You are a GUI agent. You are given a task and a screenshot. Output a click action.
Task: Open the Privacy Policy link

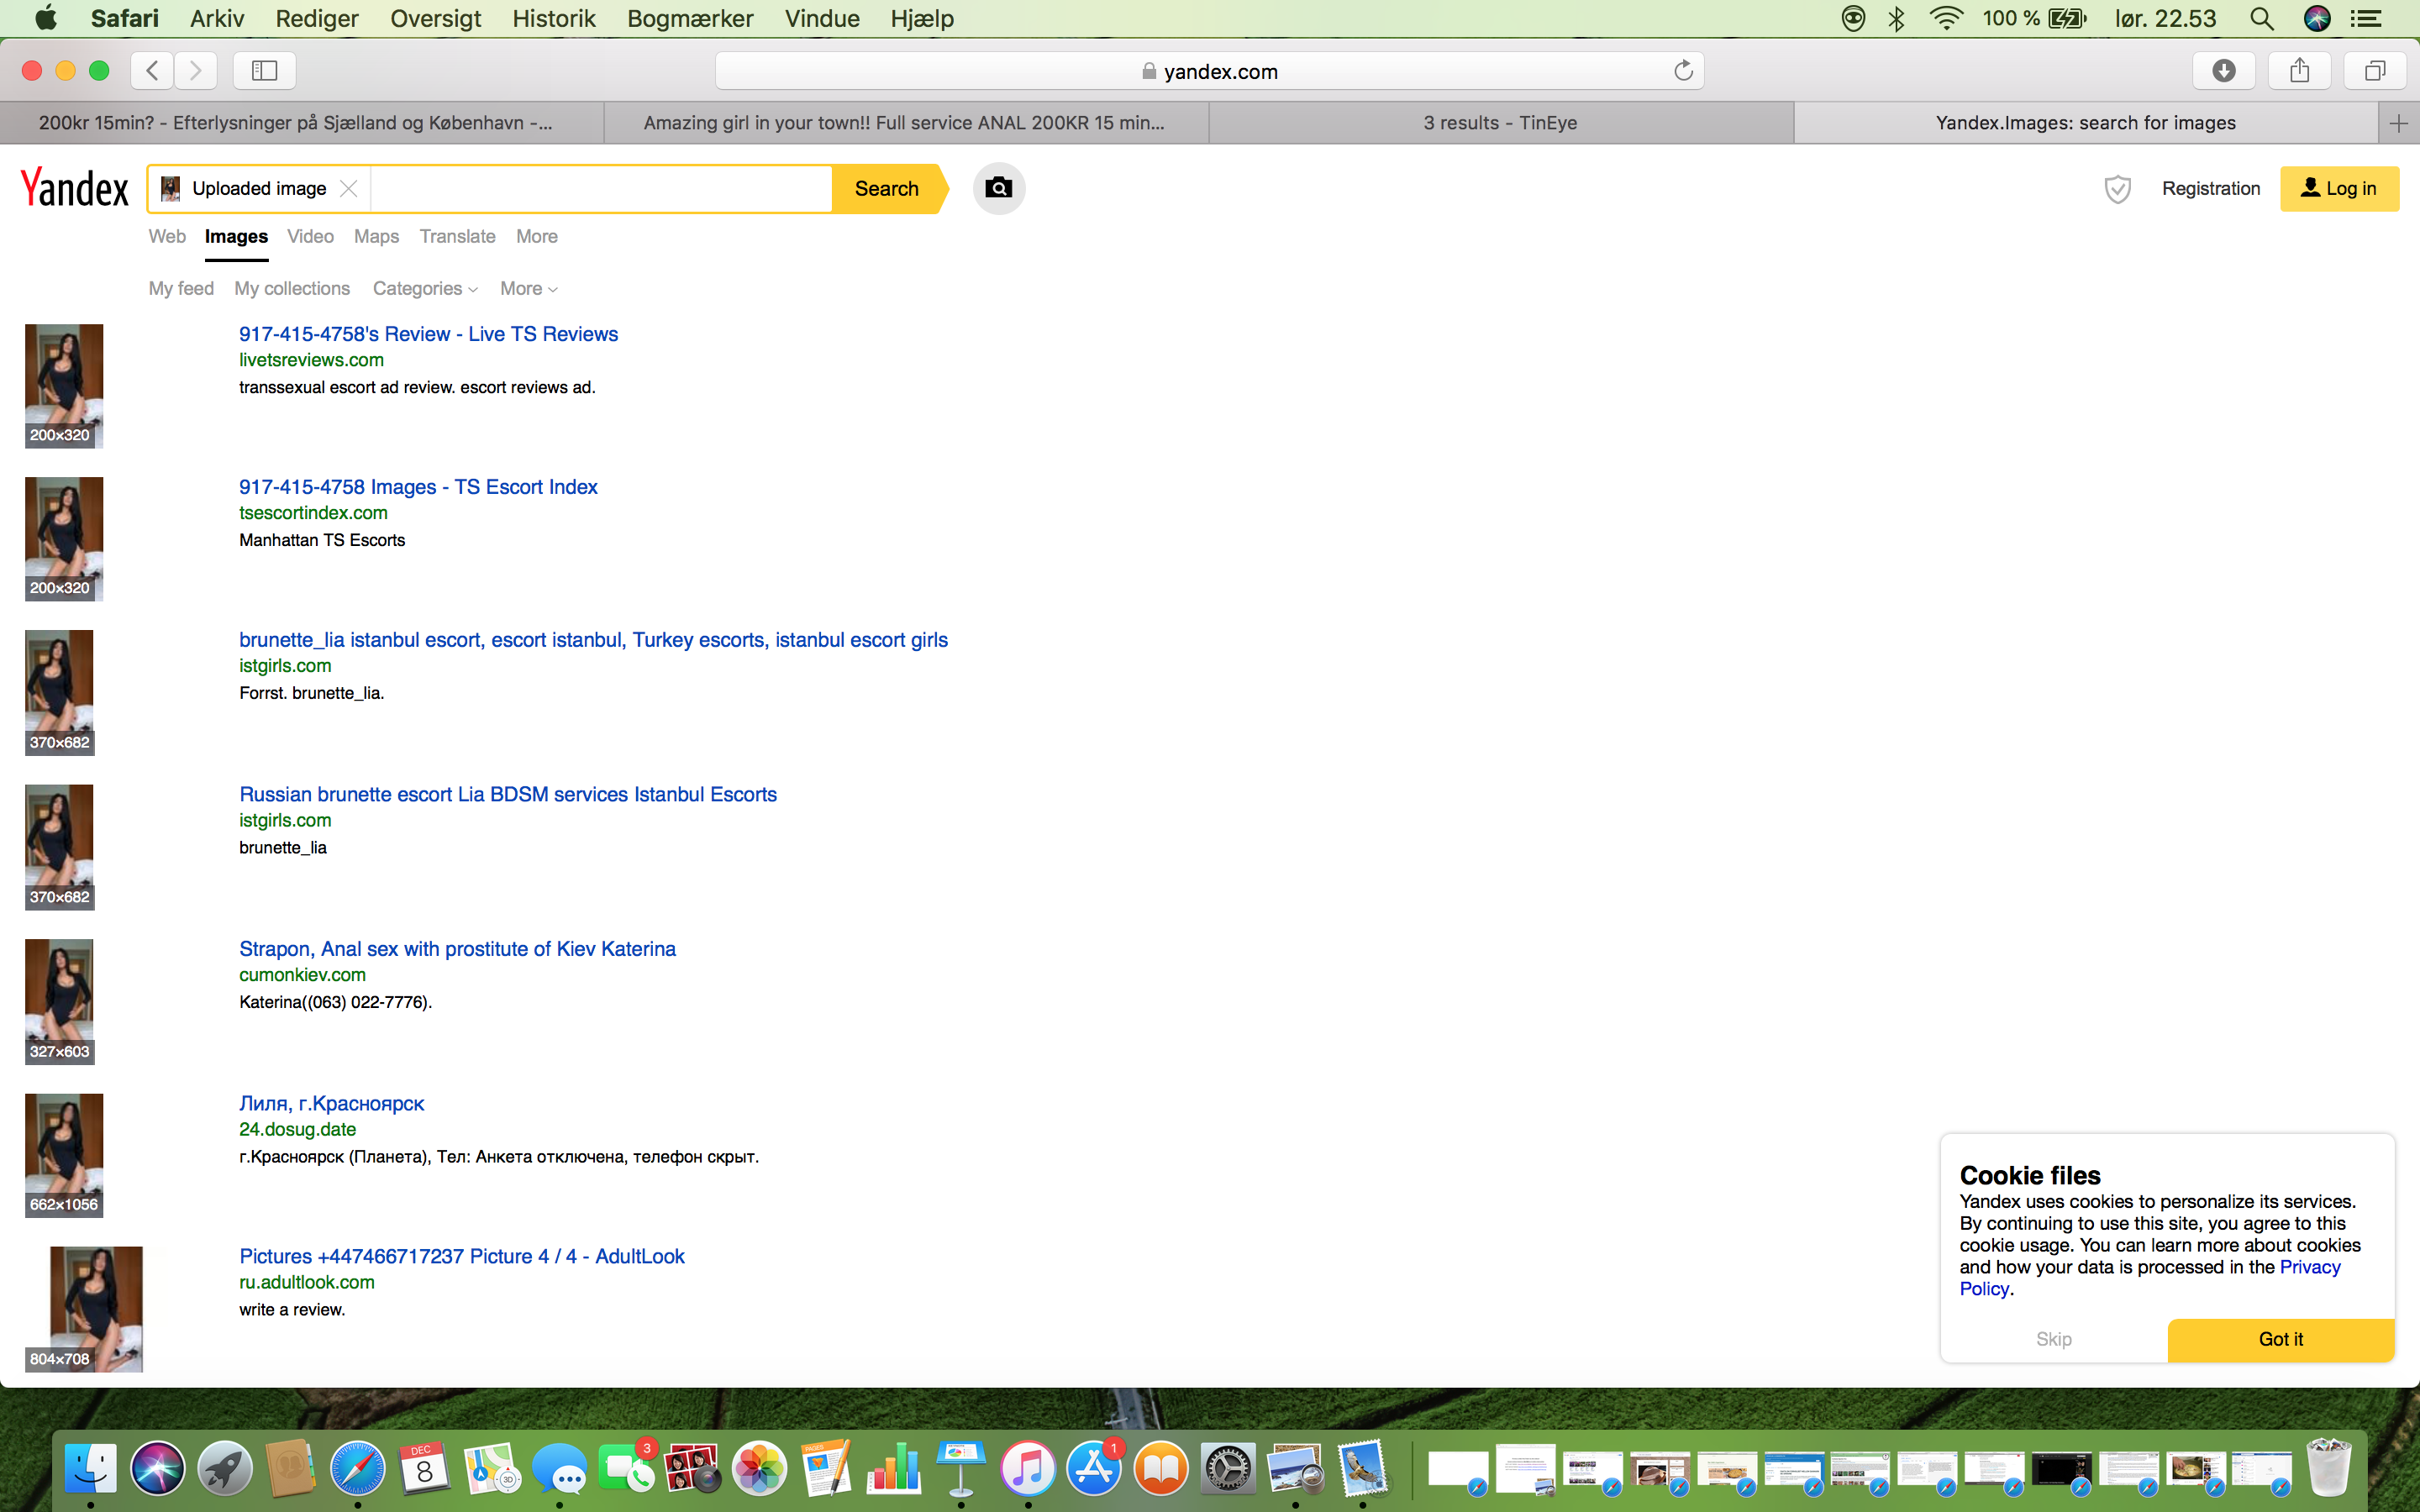[x=2150, y=1278]
